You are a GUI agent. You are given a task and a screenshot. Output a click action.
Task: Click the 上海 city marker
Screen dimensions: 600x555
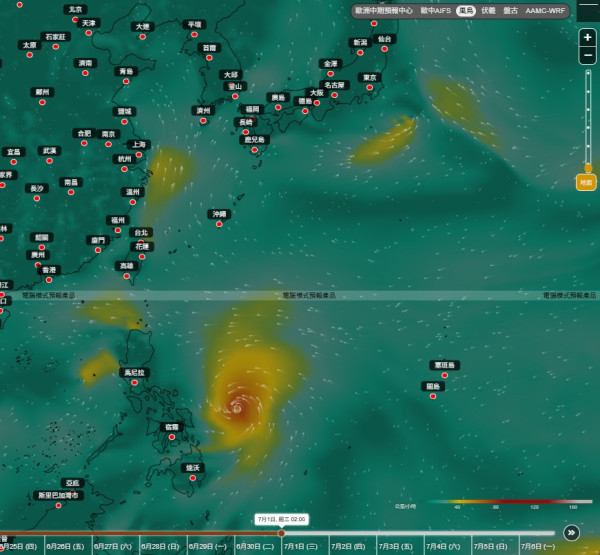point(139,155)
